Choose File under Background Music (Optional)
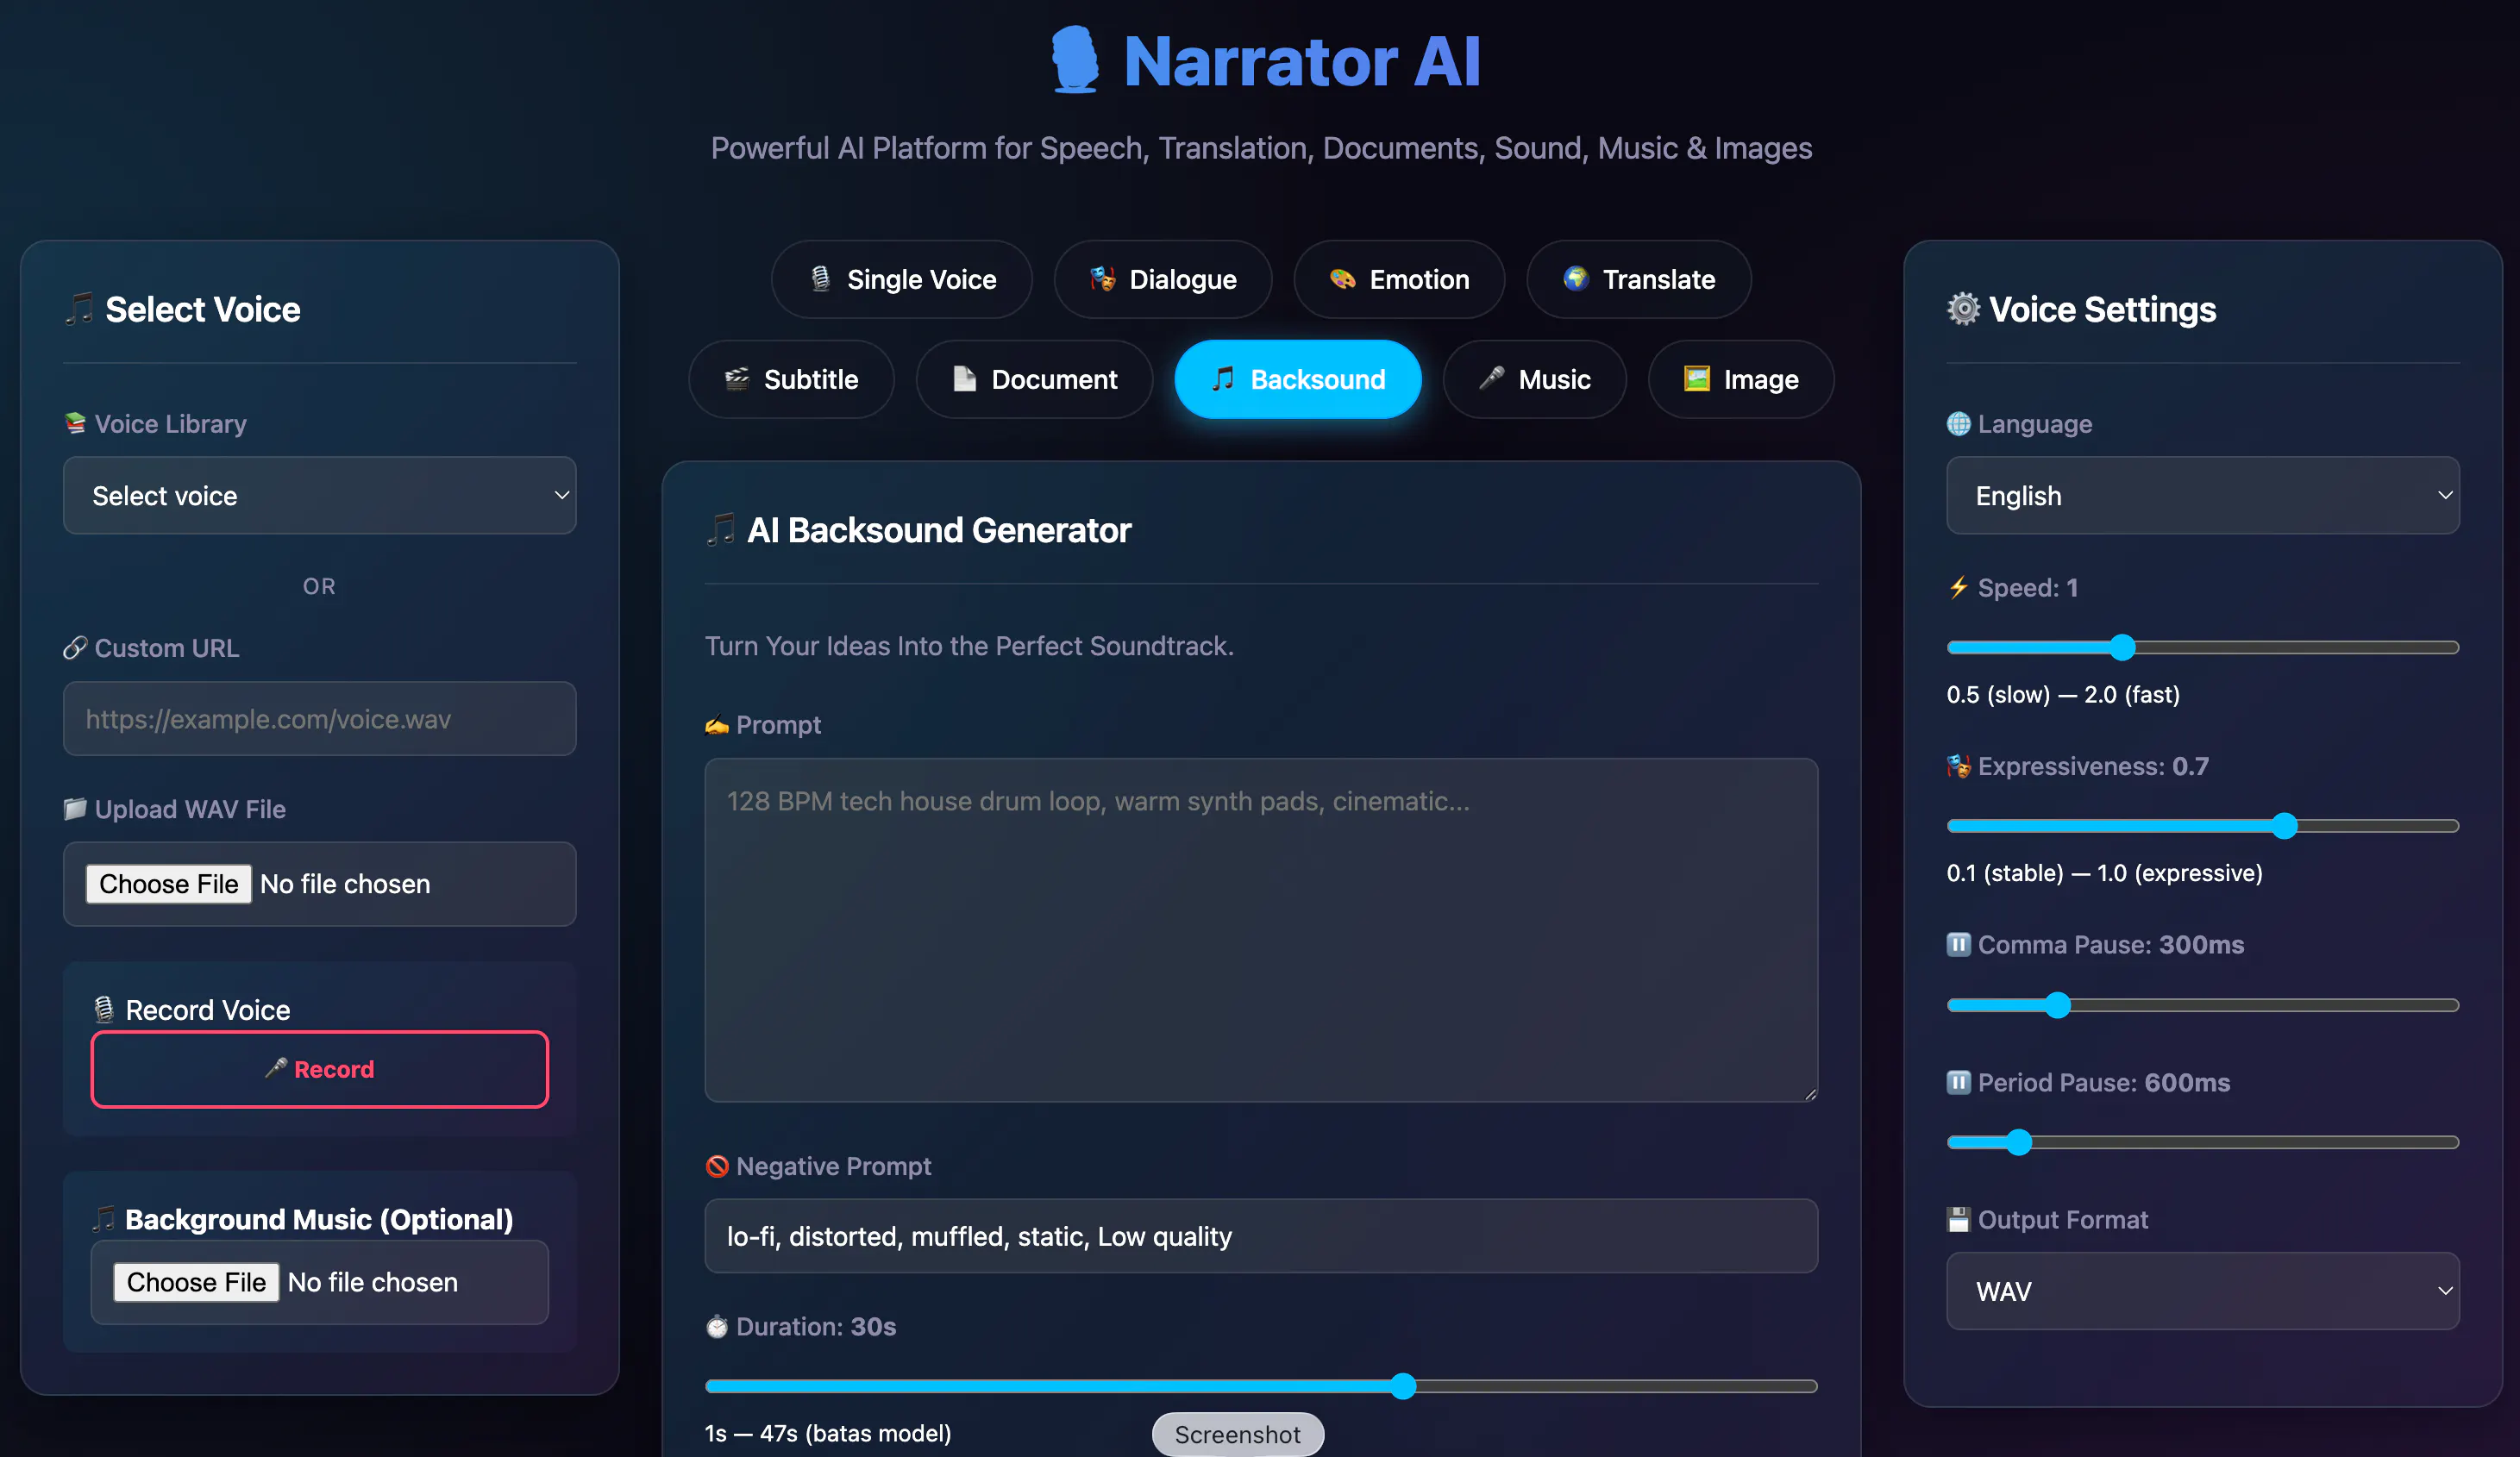Screen dimensions: 2520x1457 pos(196,1282)
